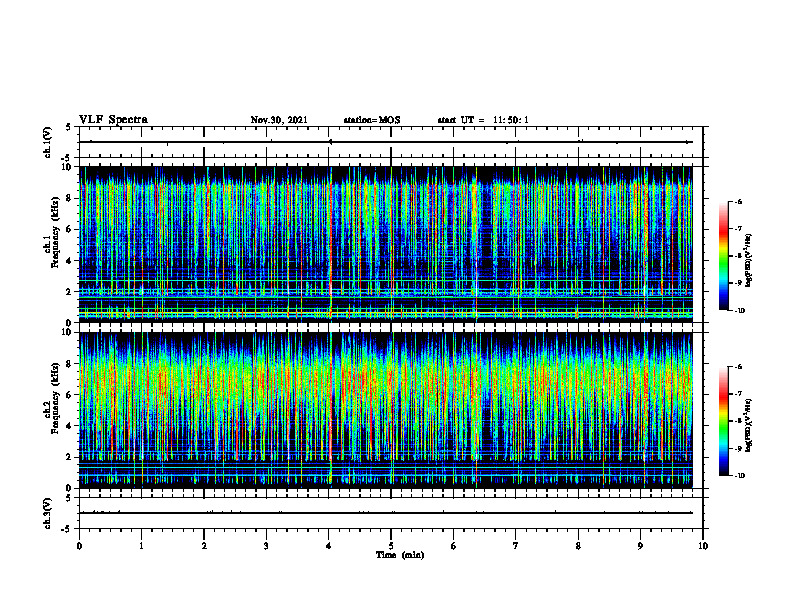
Task: Click the ch.2 colorbar log(PSD) label
Action: 749,425
